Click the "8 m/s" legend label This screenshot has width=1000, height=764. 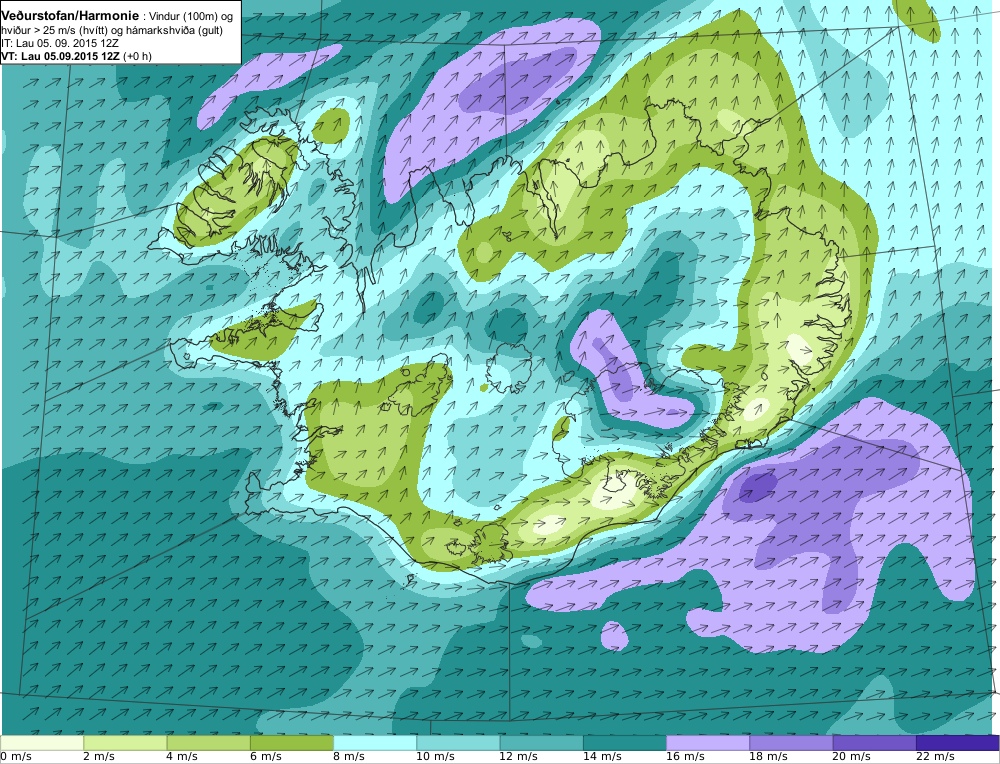(349, 757)
